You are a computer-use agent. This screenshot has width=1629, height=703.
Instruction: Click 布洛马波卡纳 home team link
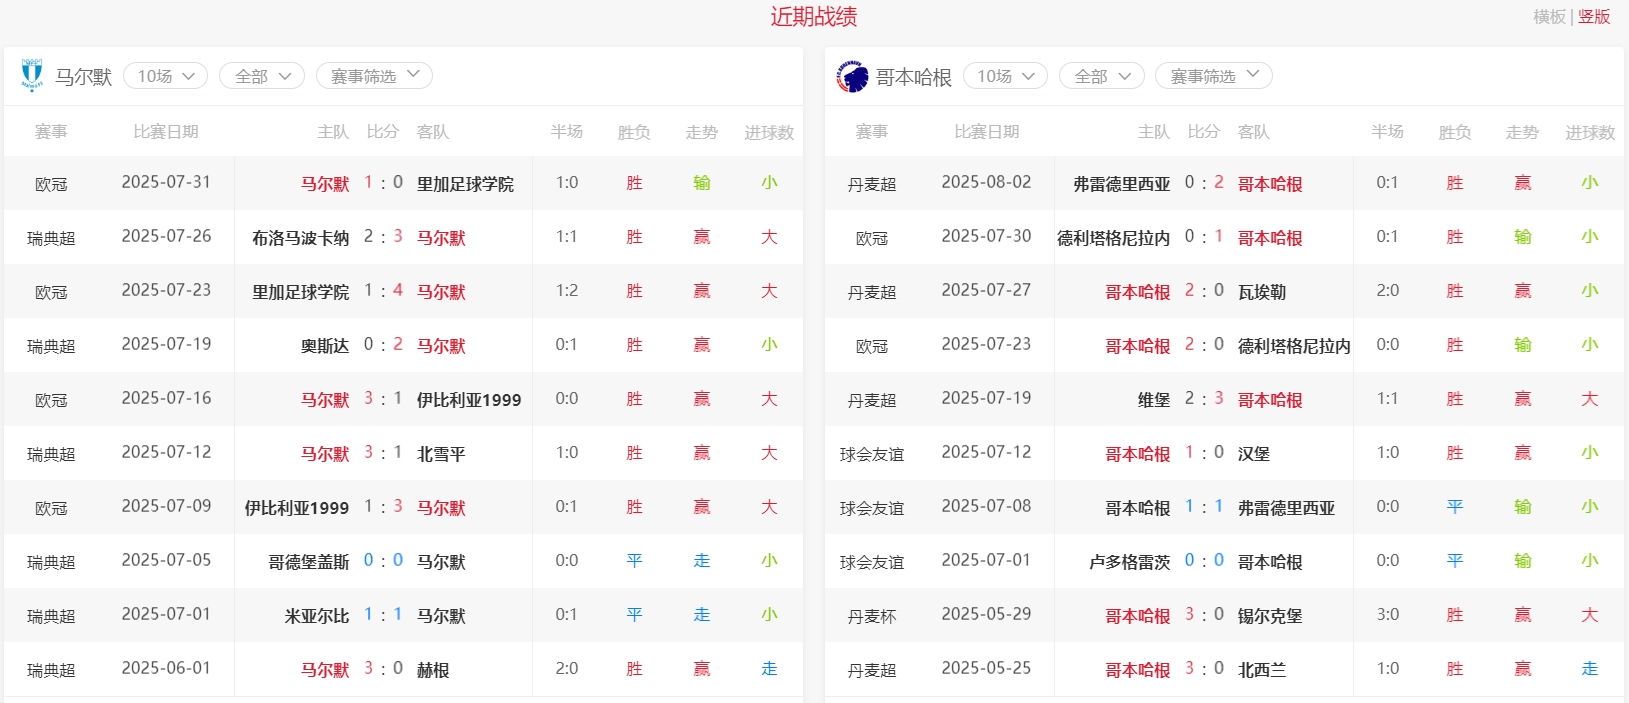click(x=300, y=238)
